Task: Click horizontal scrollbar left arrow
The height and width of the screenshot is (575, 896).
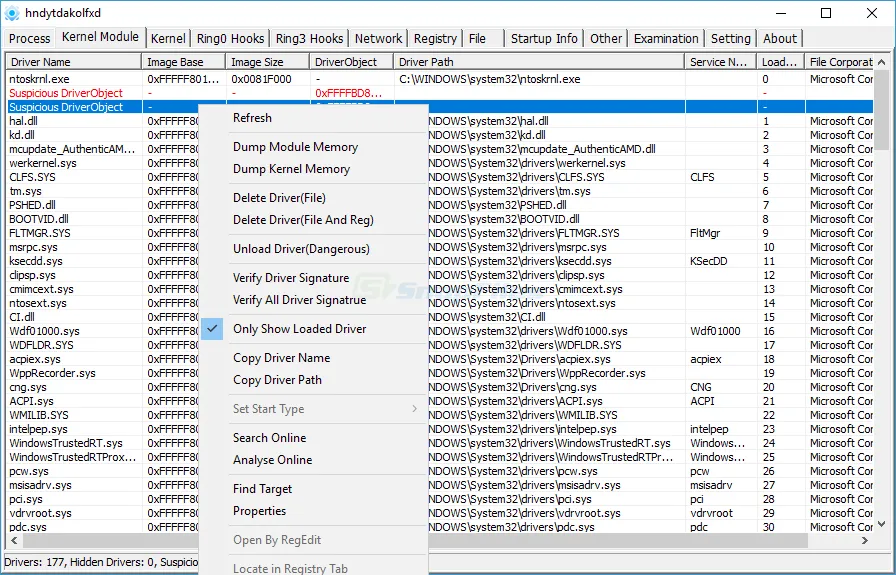Action: click(14, 540)
